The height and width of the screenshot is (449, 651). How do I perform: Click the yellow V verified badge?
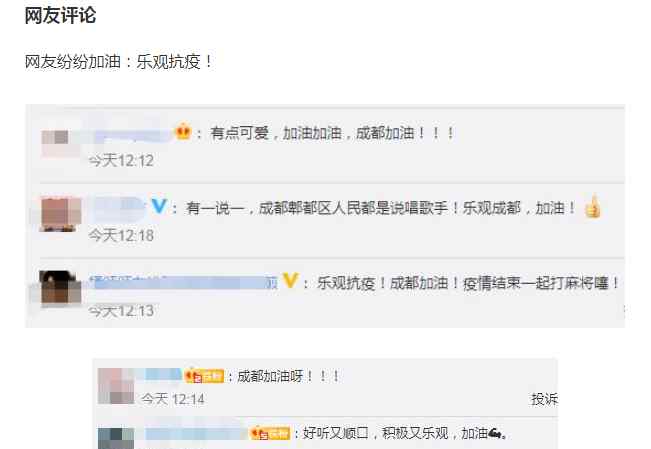[290, 281]
